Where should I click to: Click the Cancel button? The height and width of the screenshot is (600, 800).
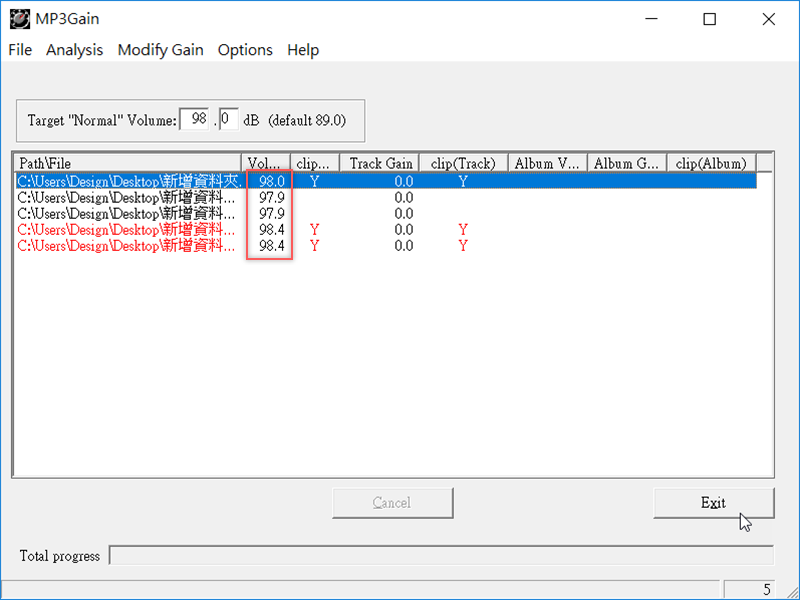pos(392,503)
